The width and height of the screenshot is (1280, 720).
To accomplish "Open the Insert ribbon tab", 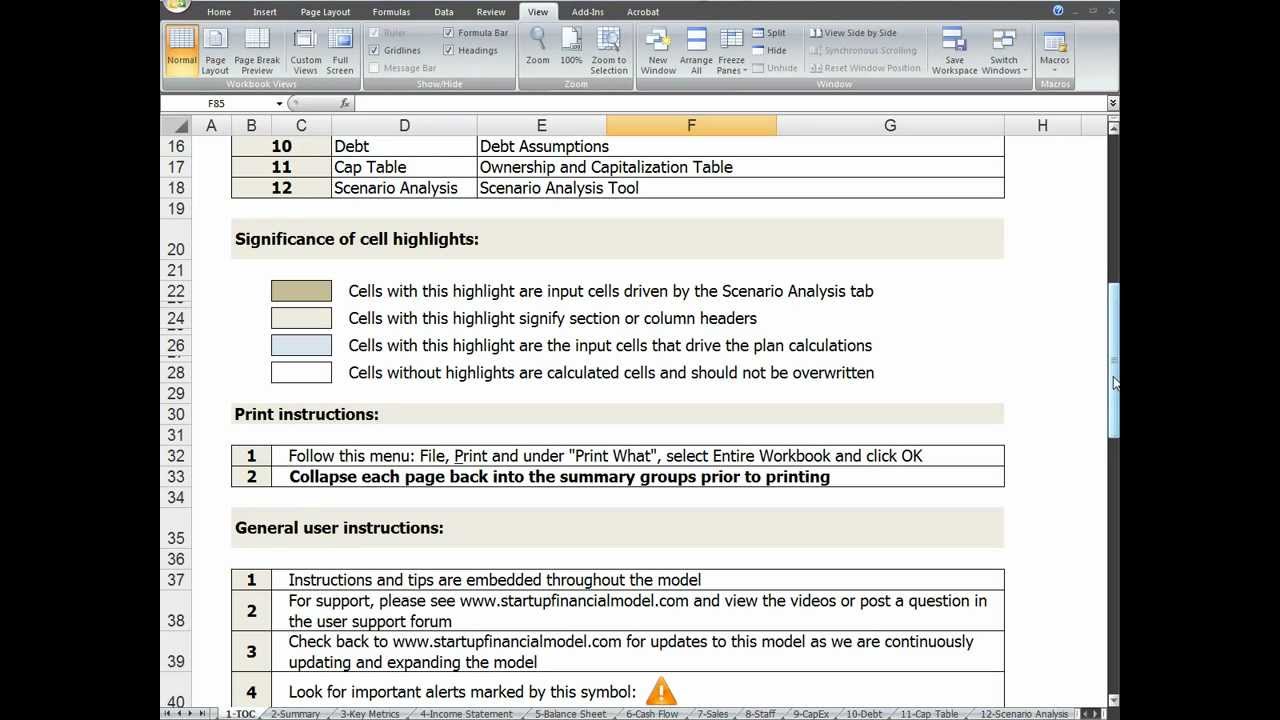I will (265, 12).
